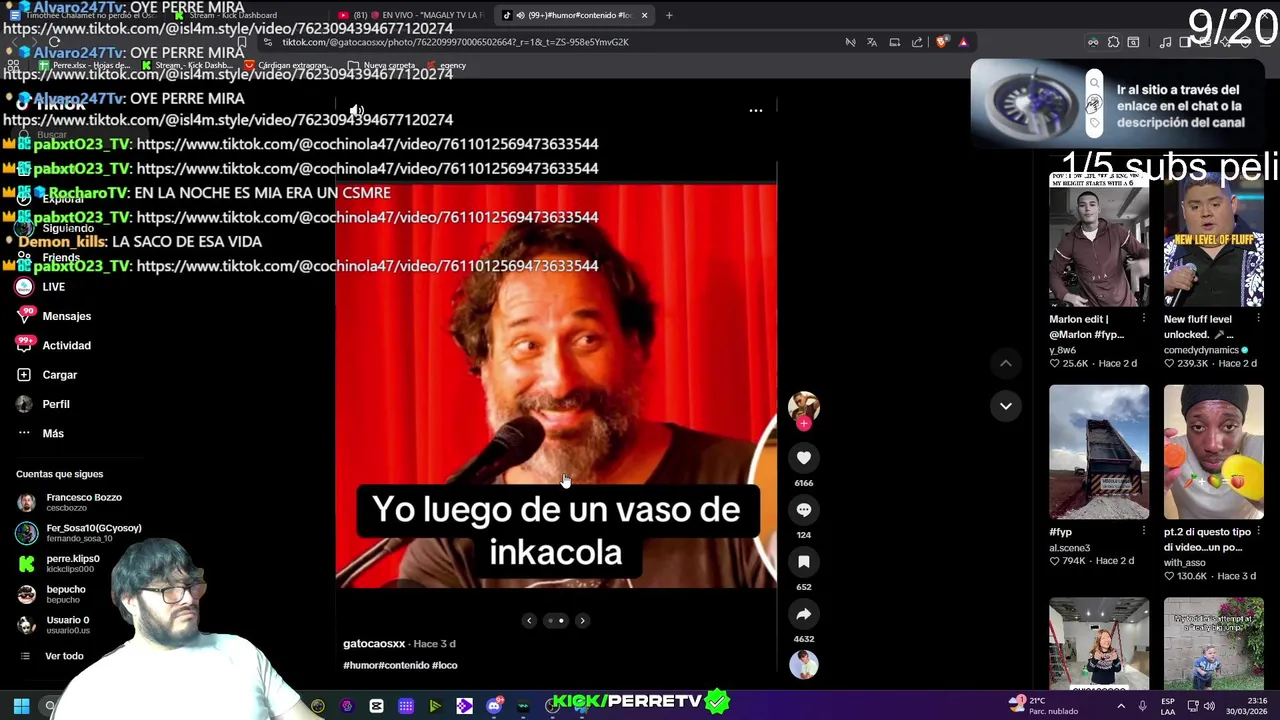Open volume control in system tray
This screenshot has width=1280, height=720.
click(x=1208, y=706)
